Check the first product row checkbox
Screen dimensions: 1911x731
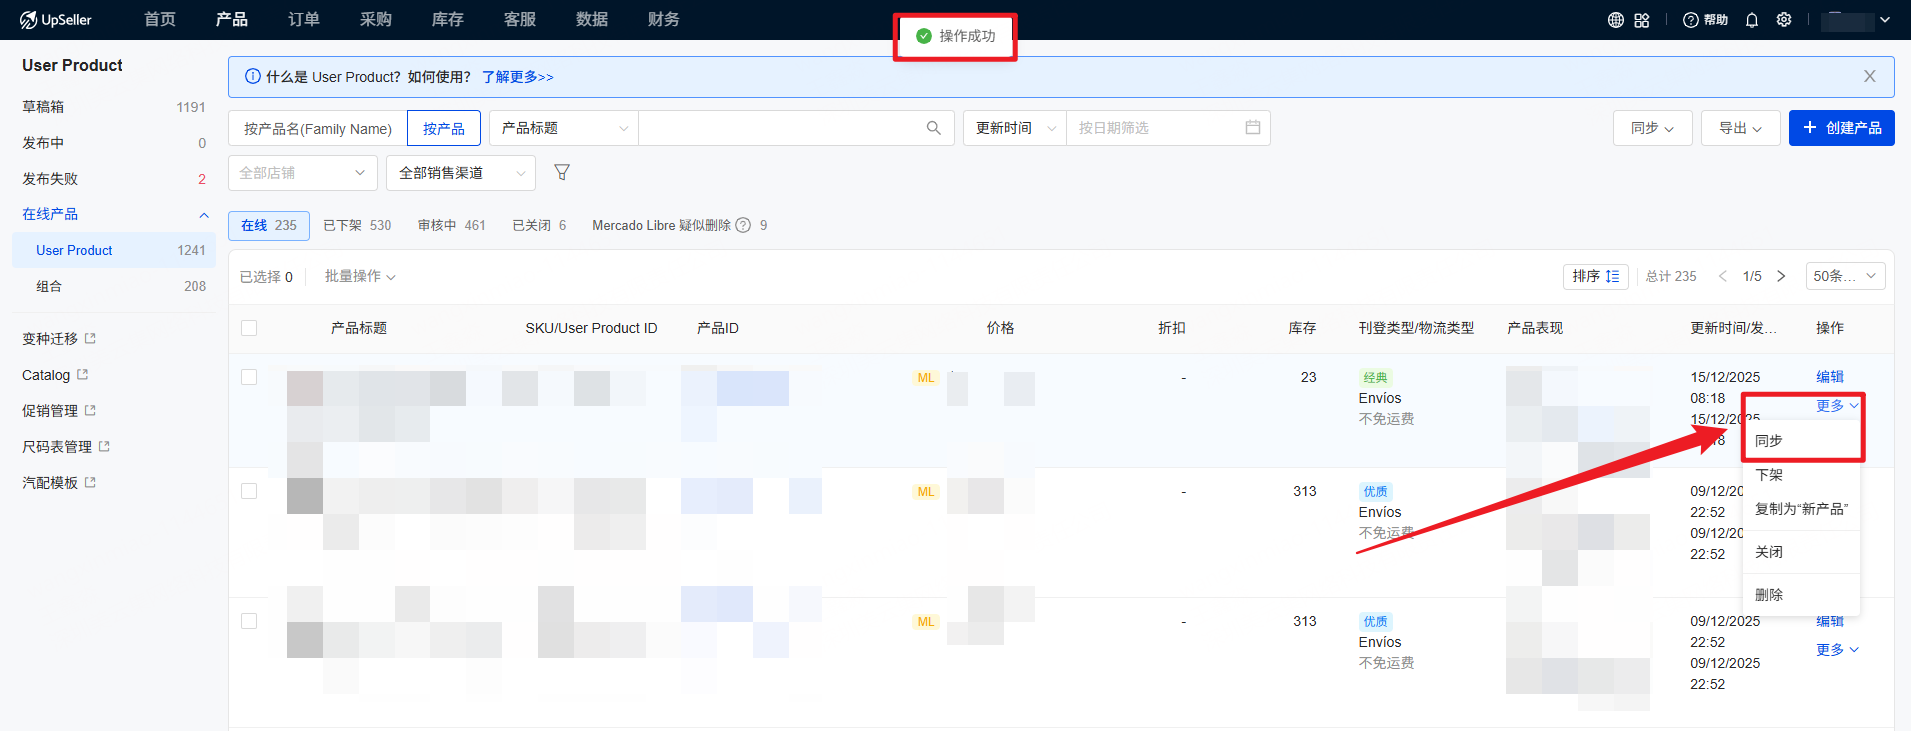pyautogui.click(x=249, y=377)
